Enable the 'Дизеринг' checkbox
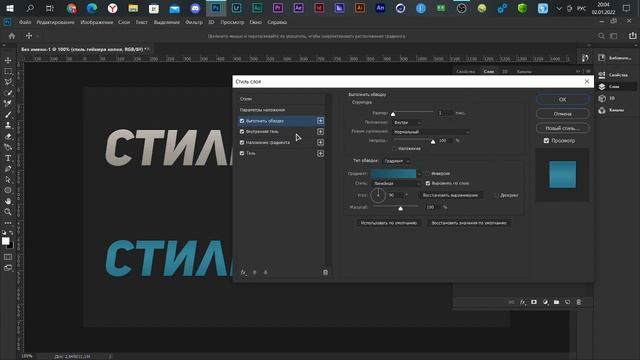The height and width of the screenshot is (360, 640). [496, 195]
